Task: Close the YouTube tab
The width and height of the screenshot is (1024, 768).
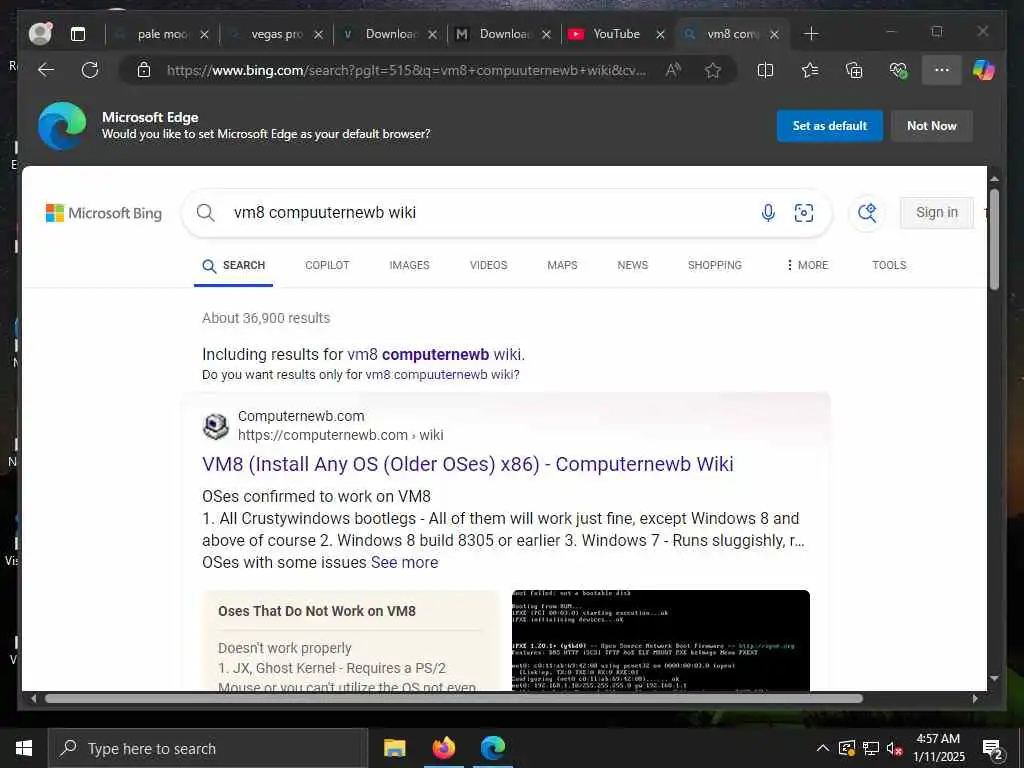Action: (660, 34)
